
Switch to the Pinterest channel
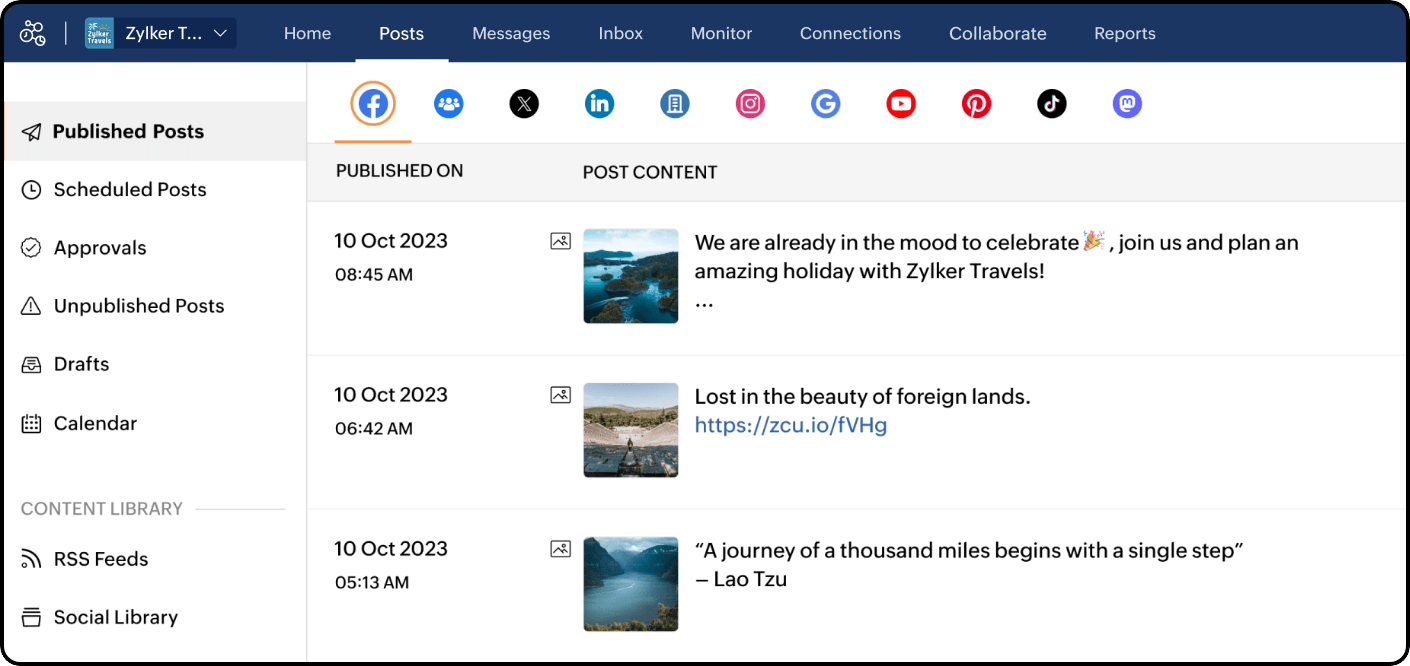pos(976,104)
